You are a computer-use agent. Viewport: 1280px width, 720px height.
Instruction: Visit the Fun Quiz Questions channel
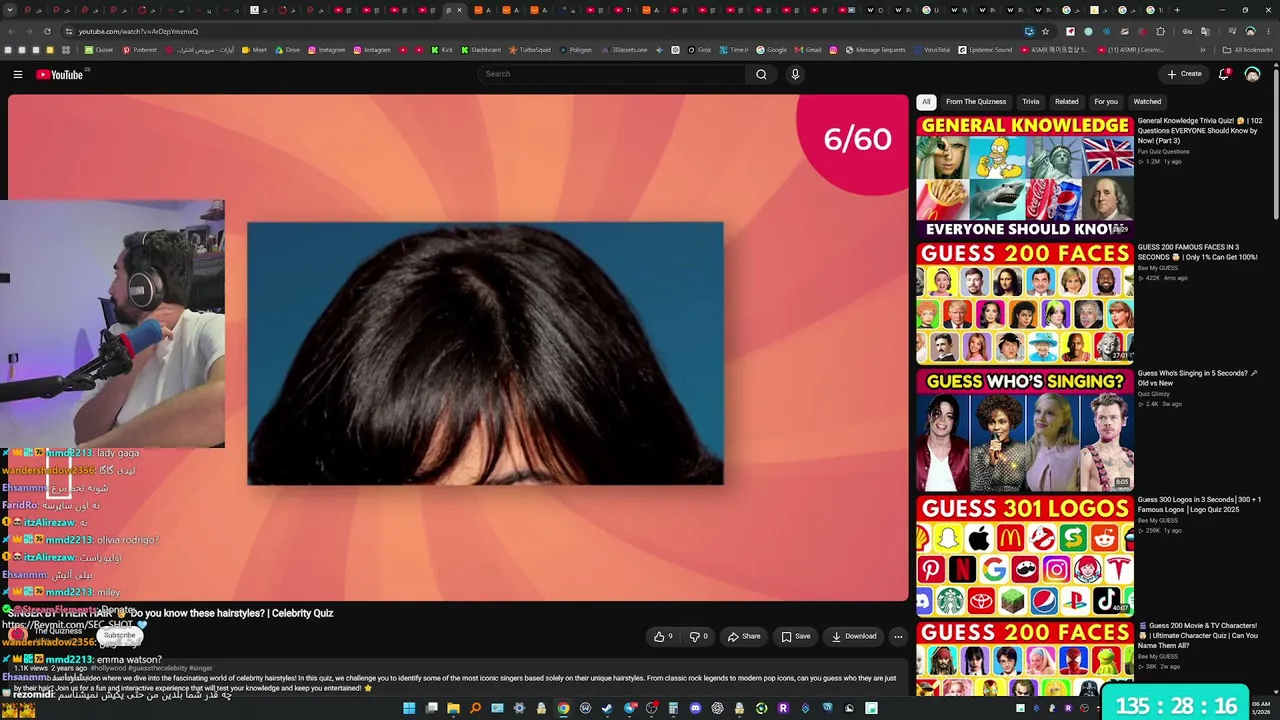[x=1164, y=152]
